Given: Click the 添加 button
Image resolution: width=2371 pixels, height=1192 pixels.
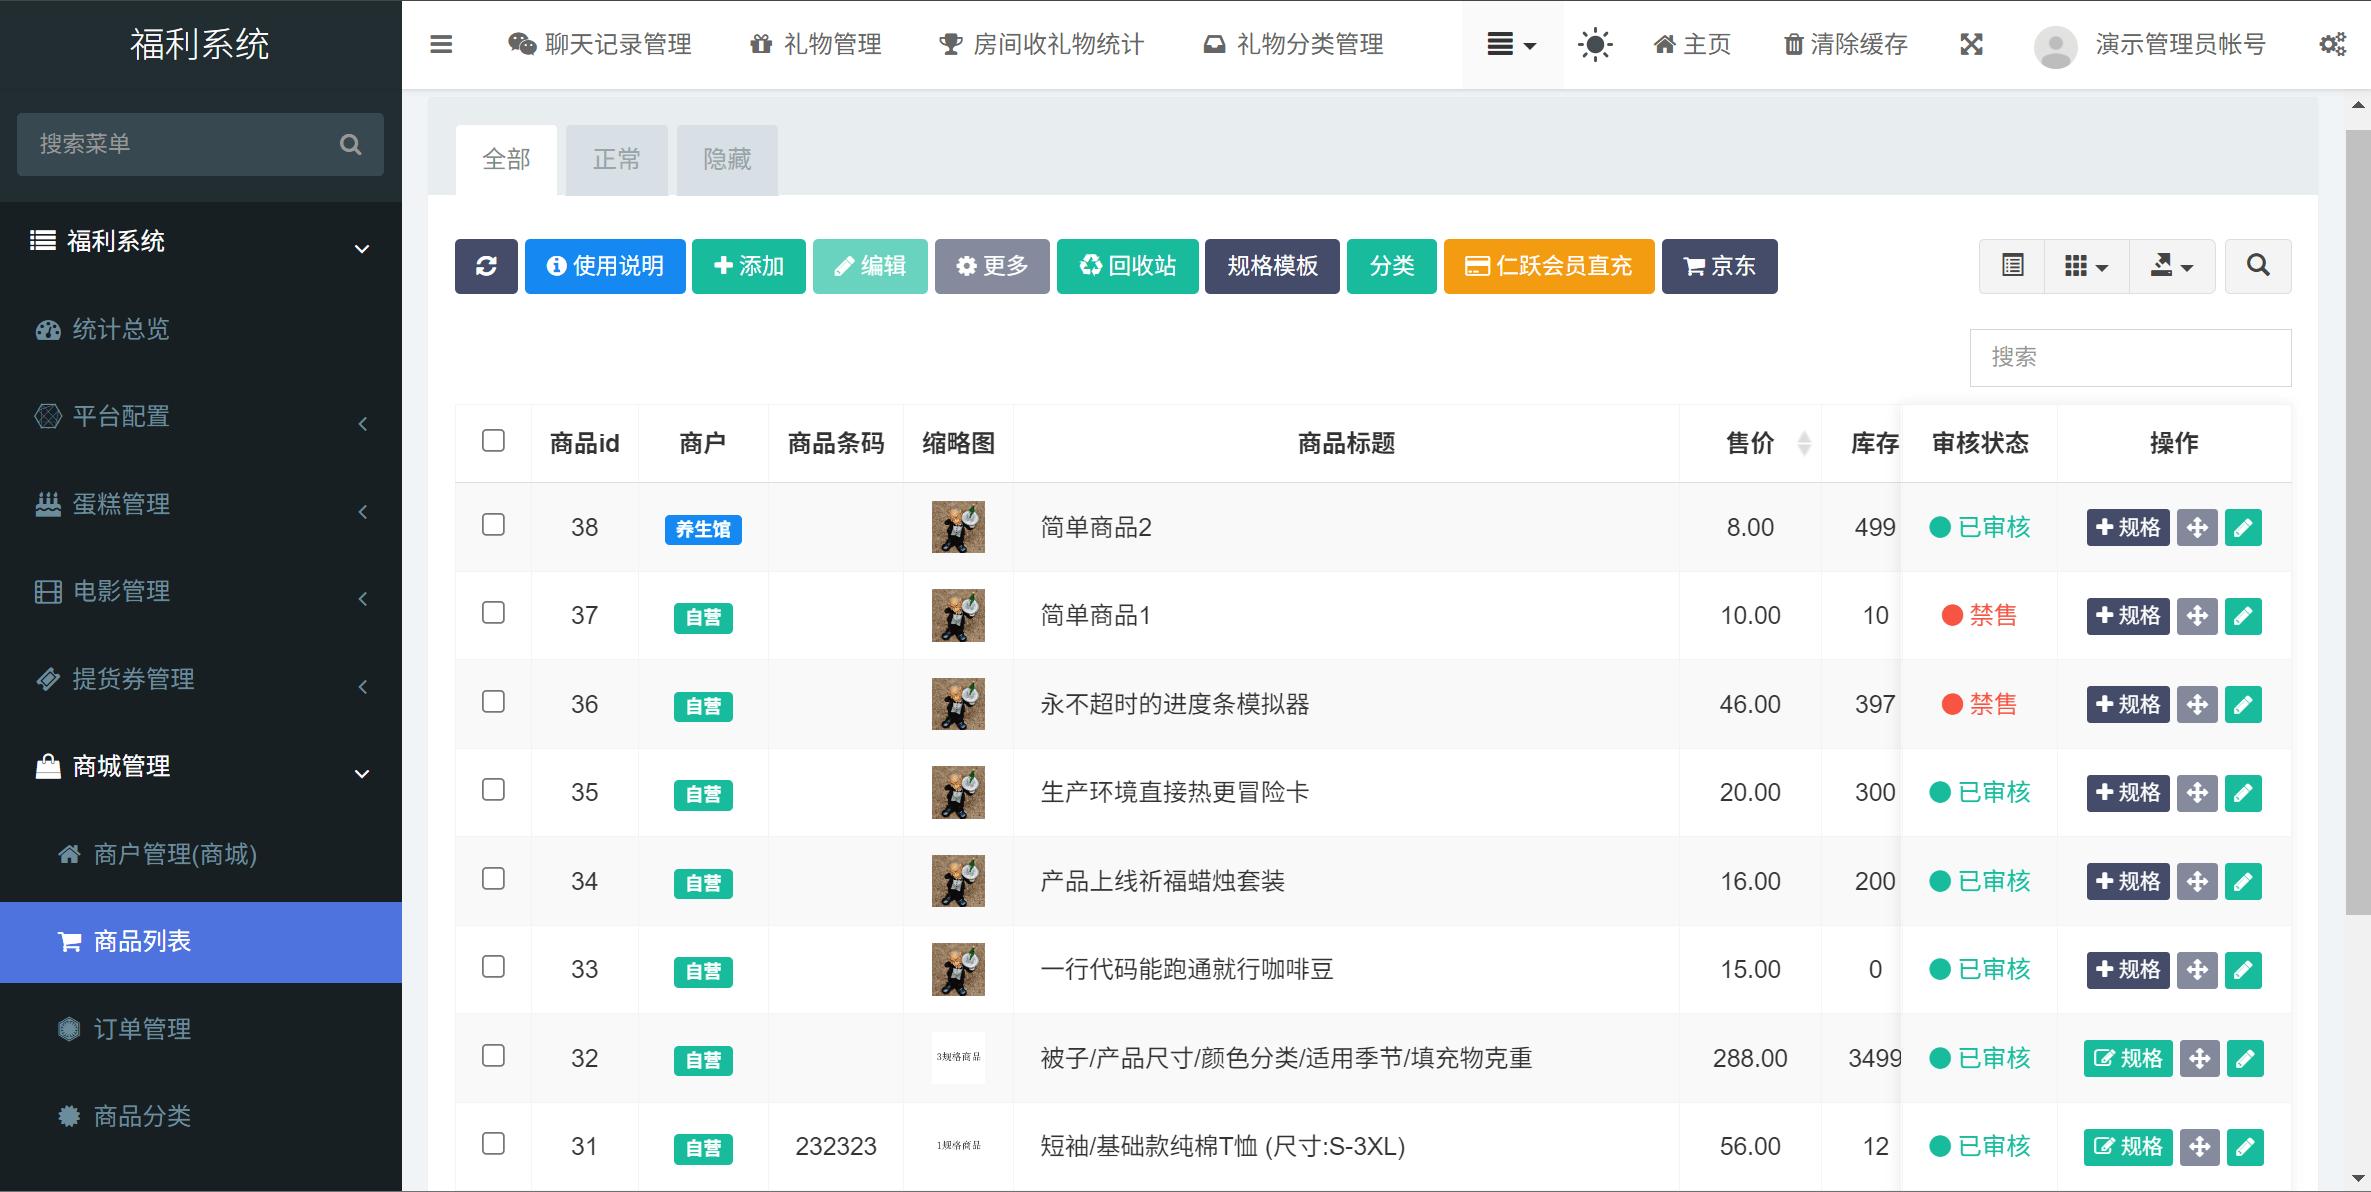Looking at the screenshot, I should (749, 266).
